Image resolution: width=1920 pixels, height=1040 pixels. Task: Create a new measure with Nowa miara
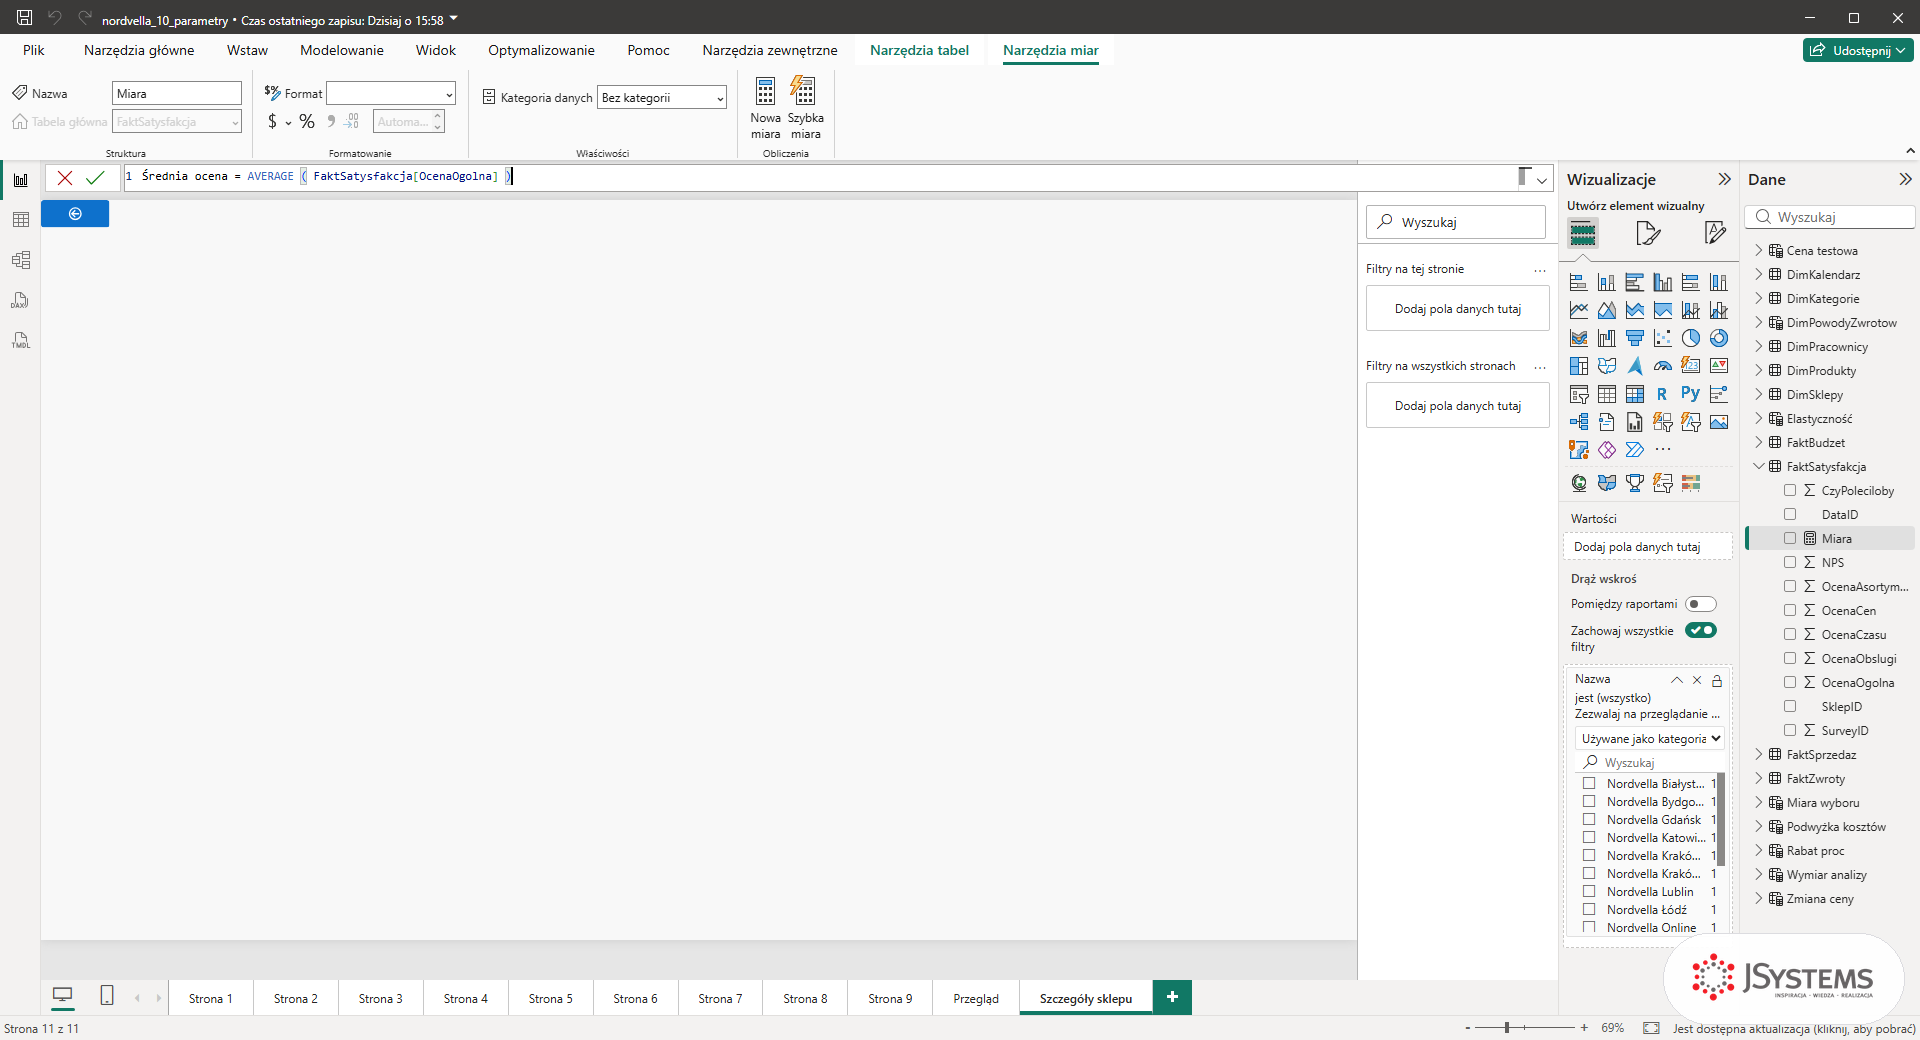point(765,108)
